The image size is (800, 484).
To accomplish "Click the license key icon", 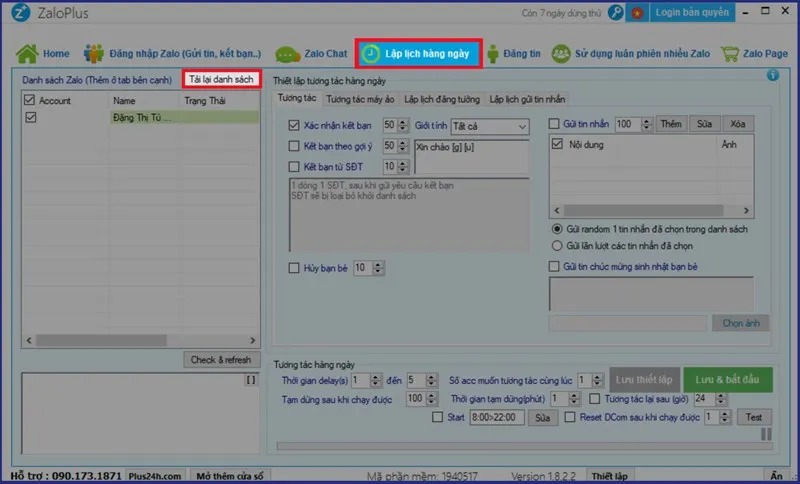I will pos(615,12).
